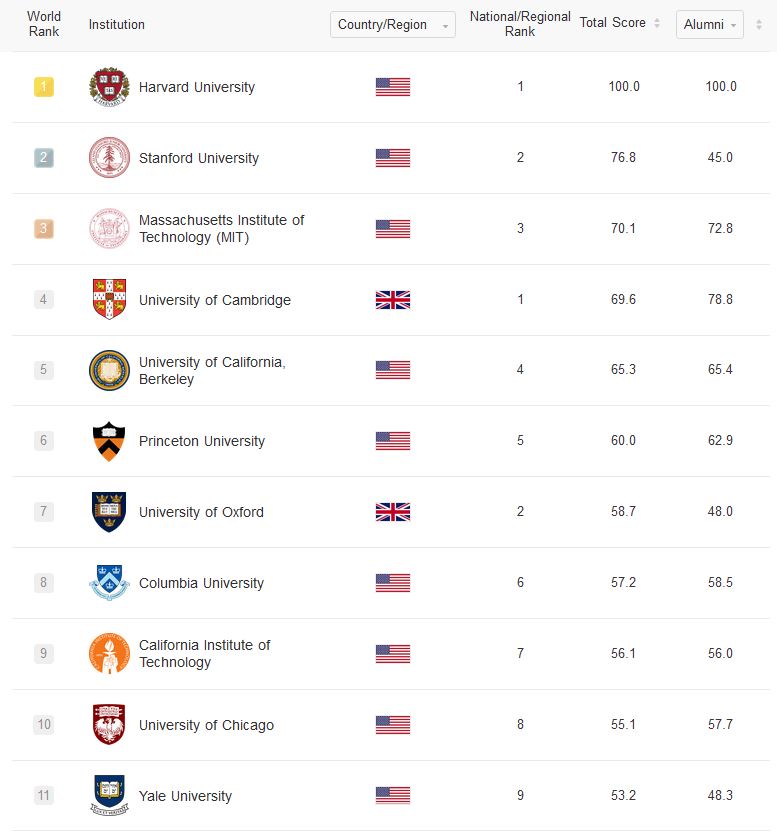Open the Columbia University link
Viewport: 777px width, 837px height.
(201, 583)
